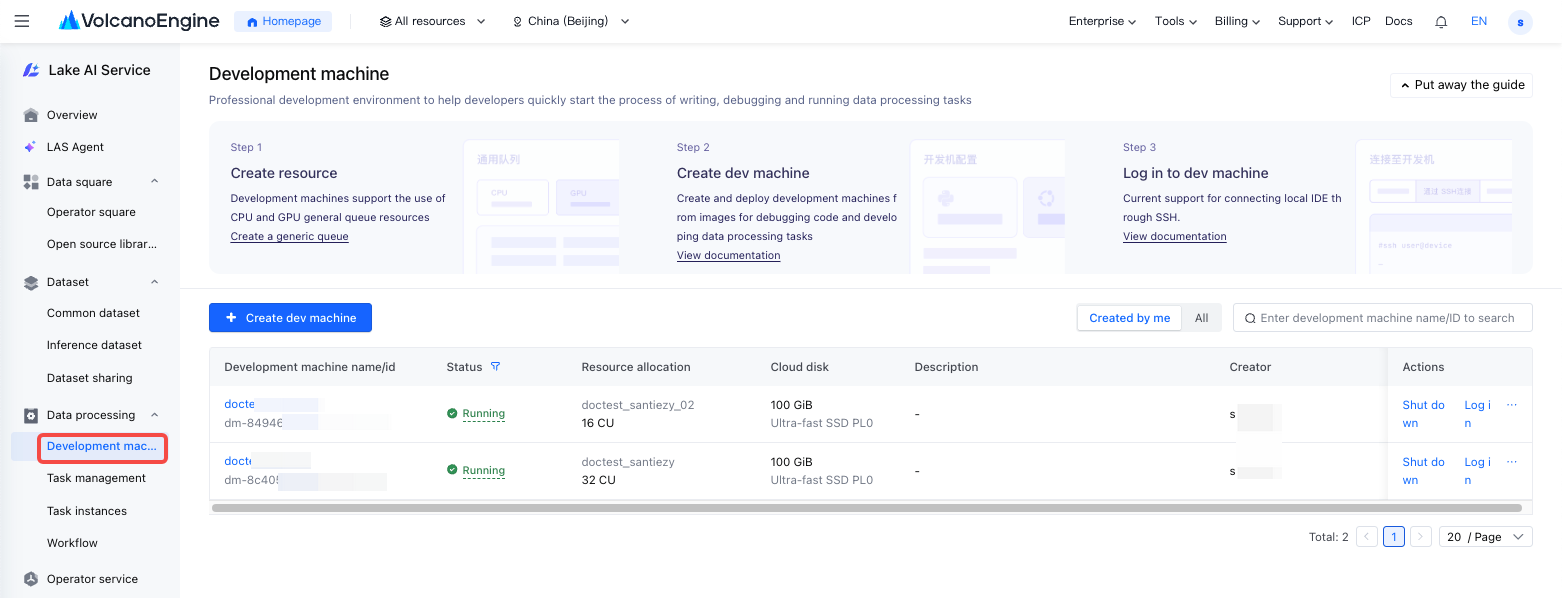
Task: Open the hamburger navigation menu
Action: pyautogui.click(x=22, y=21)
